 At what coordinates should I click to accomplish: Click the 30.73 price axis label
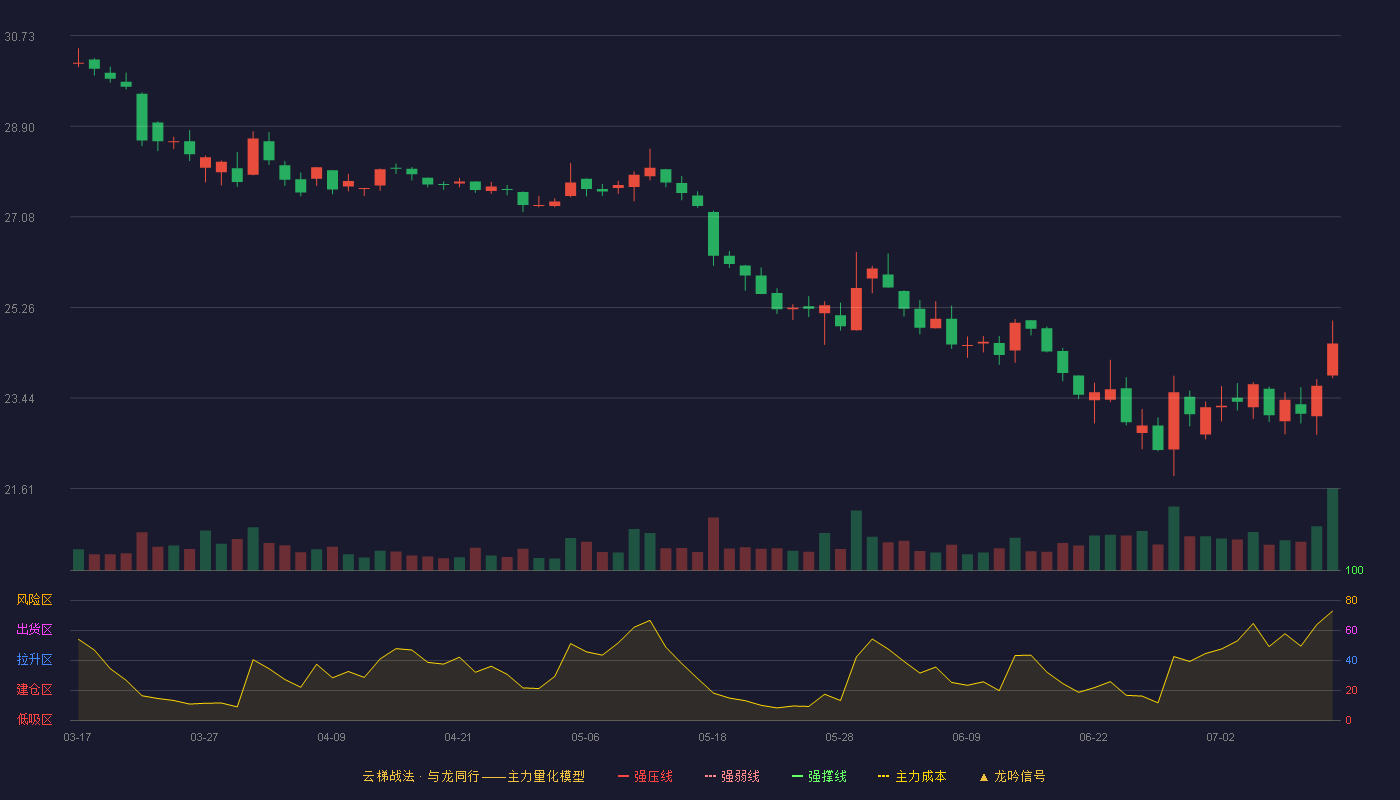[x=19, y=36]
